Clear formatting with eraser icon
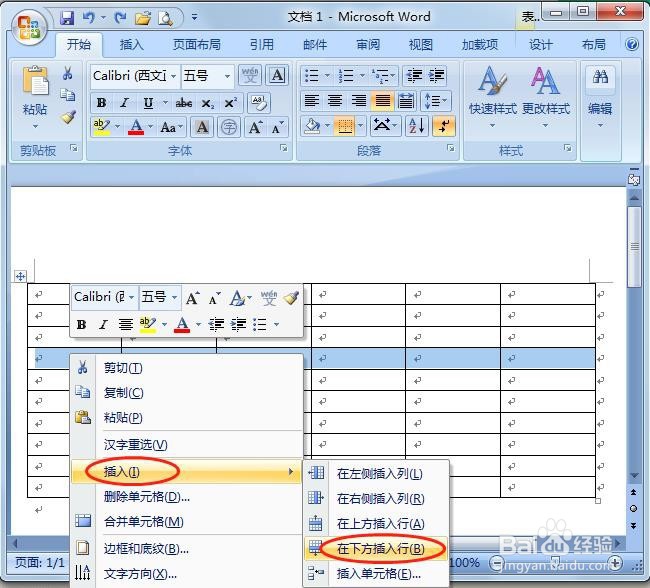650x588 pixels. 259,103
